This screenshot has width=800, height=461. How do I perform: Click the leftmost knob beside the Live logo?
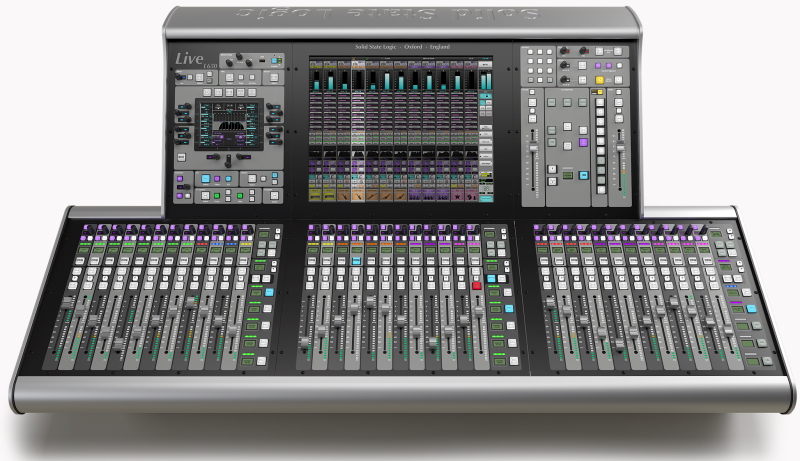(x=229, y=63)
